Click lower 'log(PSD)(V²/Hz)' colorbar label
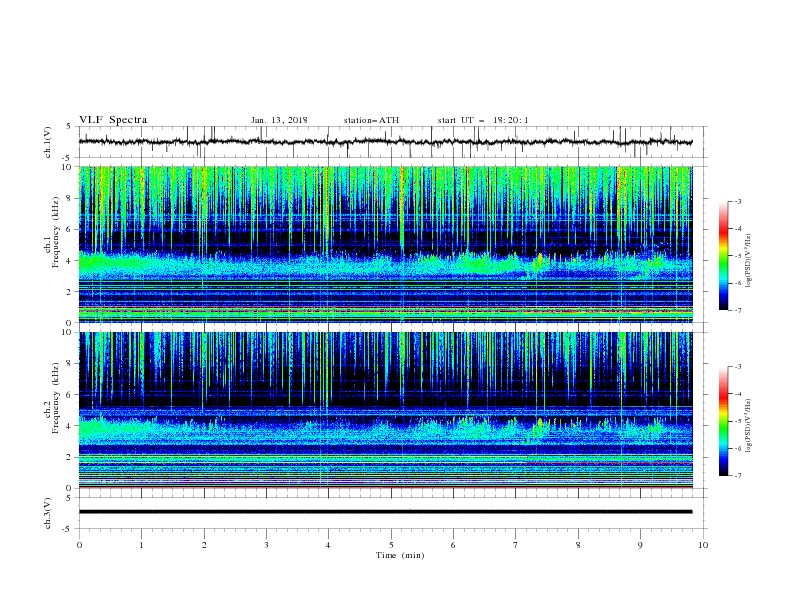 tap(749, 425)
